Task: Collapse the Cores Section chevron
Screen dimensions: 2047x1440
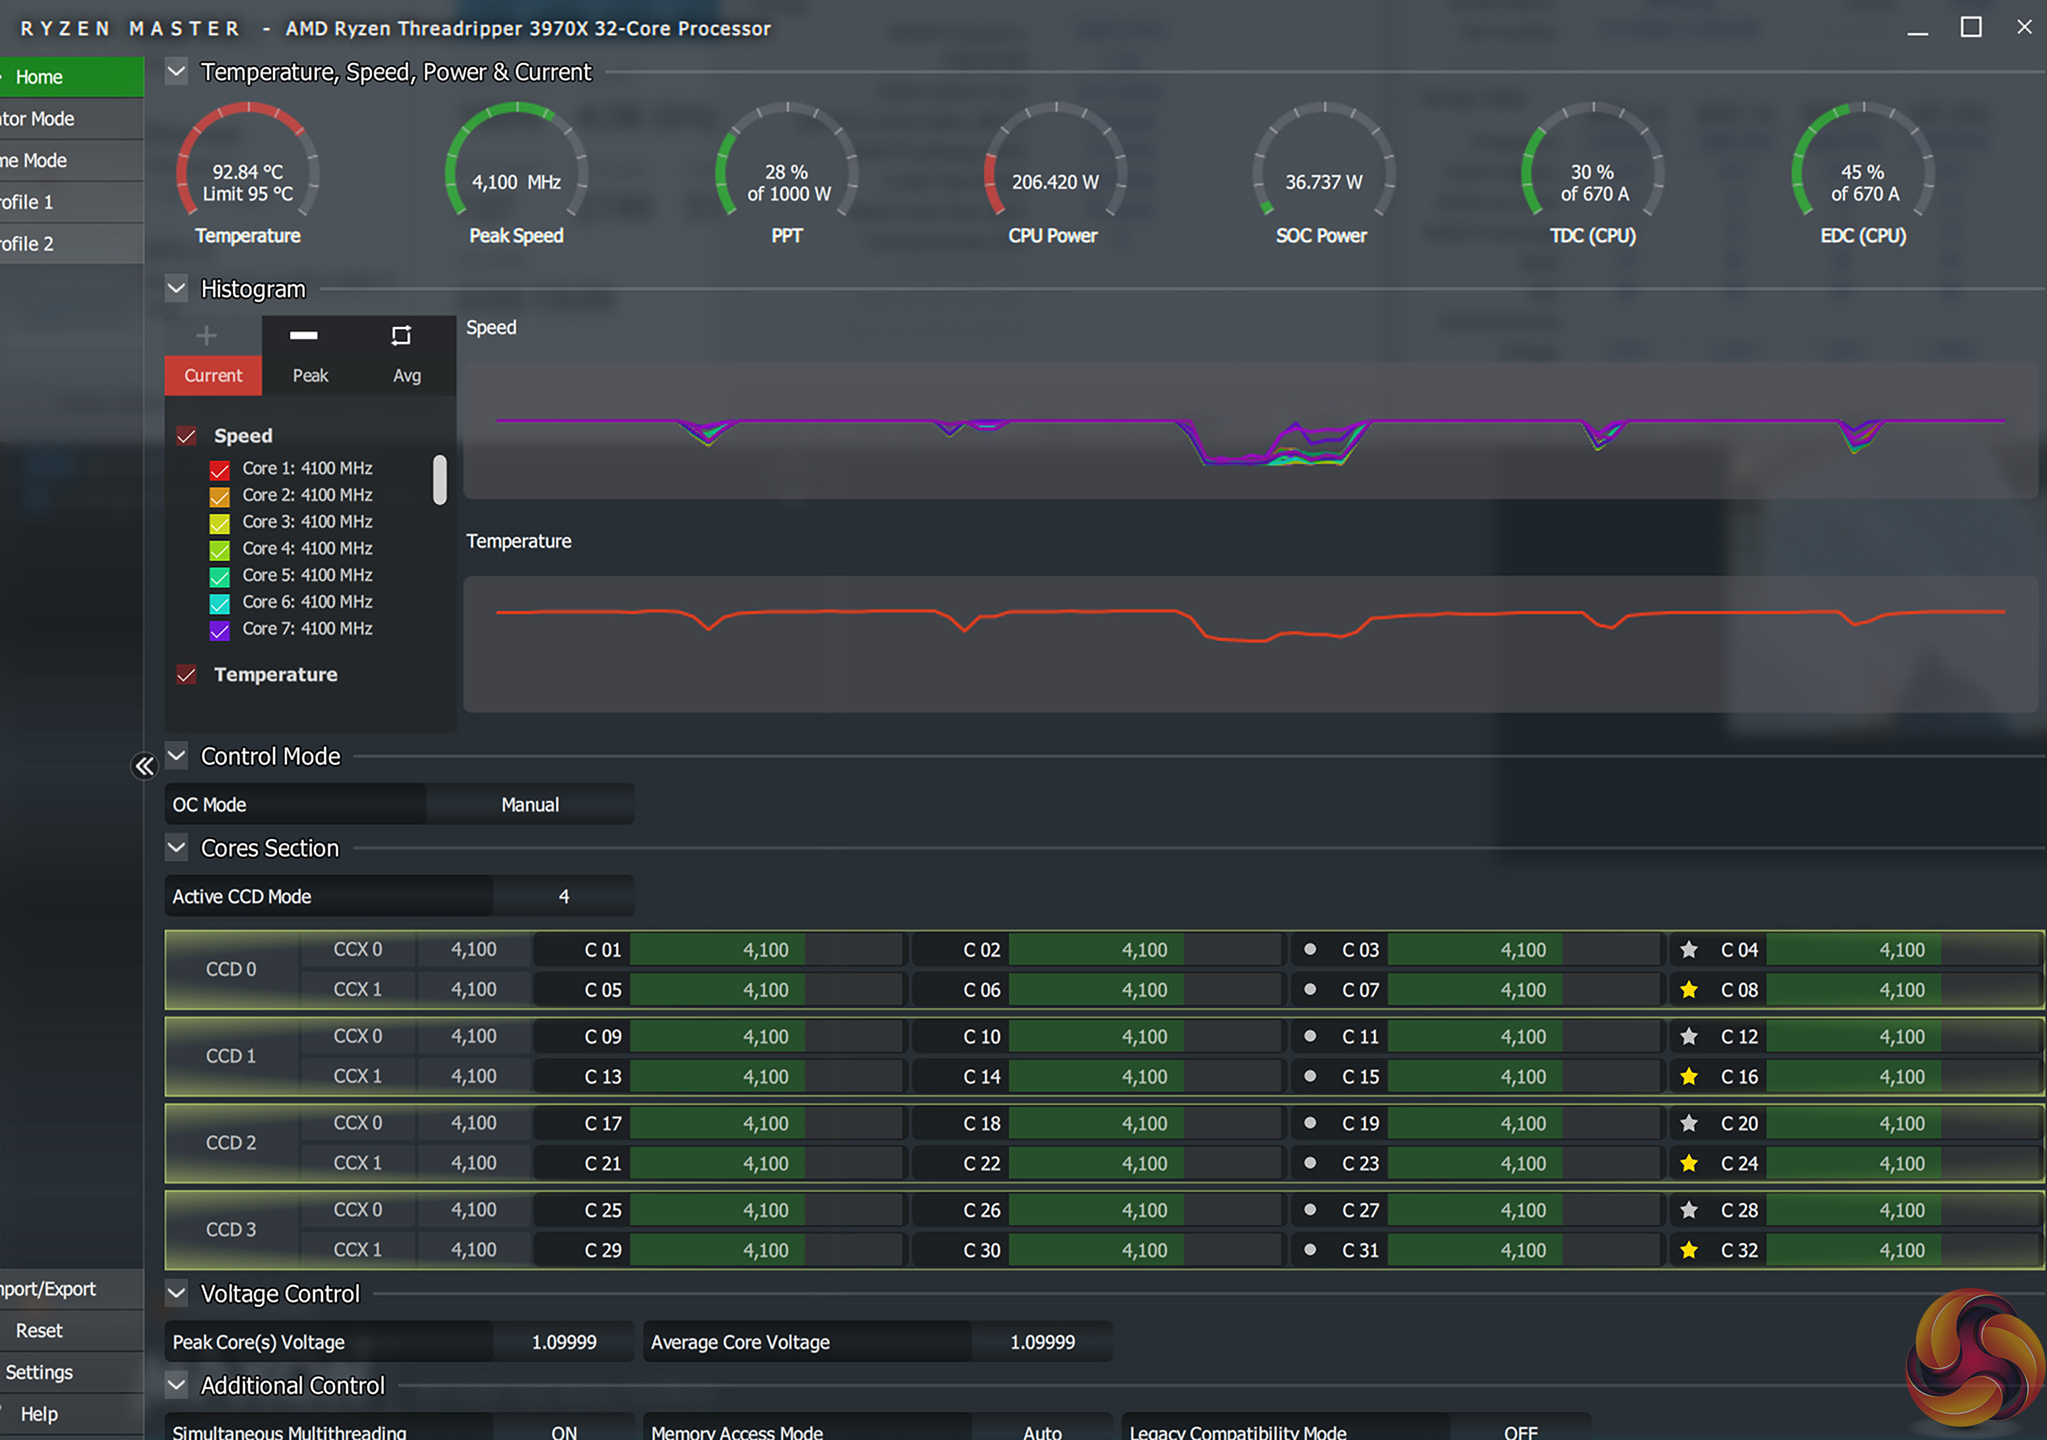Action: [177, 848]
